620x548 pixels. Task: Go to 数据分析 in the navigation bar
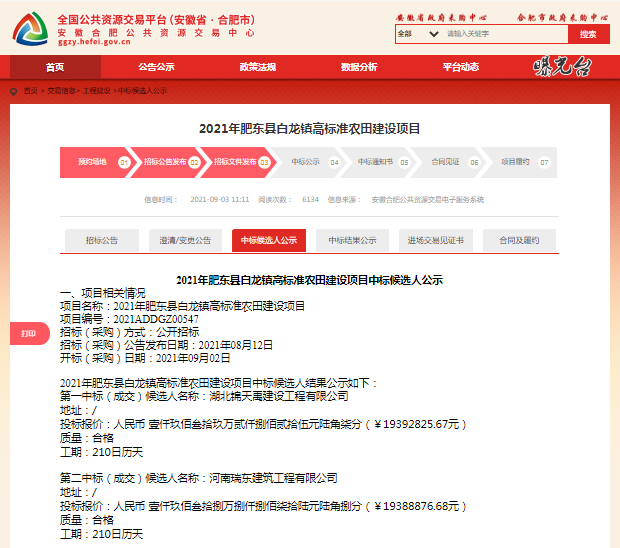[359, 67]
